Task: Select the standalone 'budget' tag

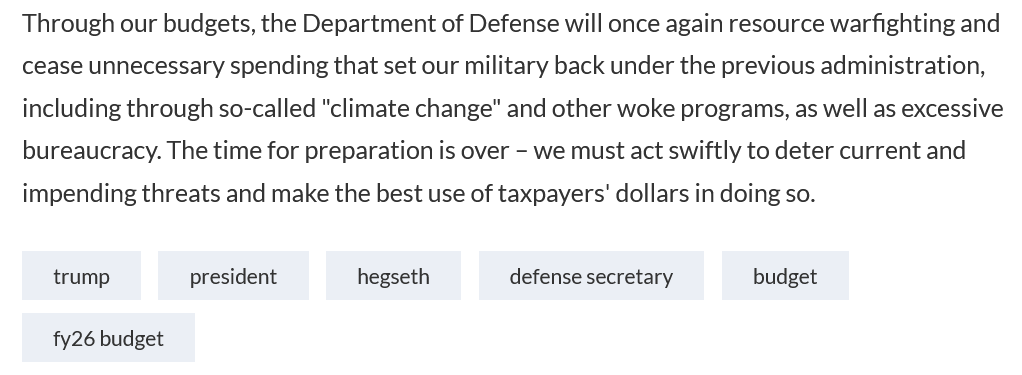Action: pyautogui.click(x=785, y=276)
